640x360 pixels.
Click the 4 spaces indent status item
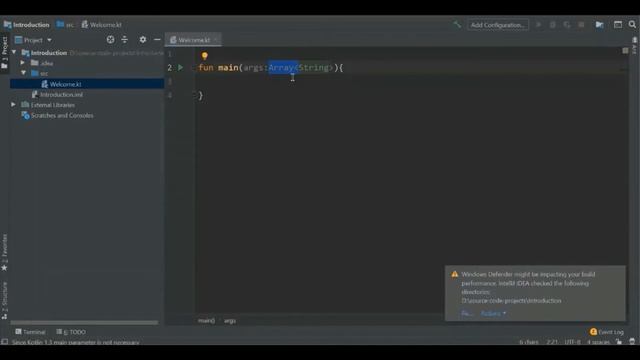click(598, 342)
